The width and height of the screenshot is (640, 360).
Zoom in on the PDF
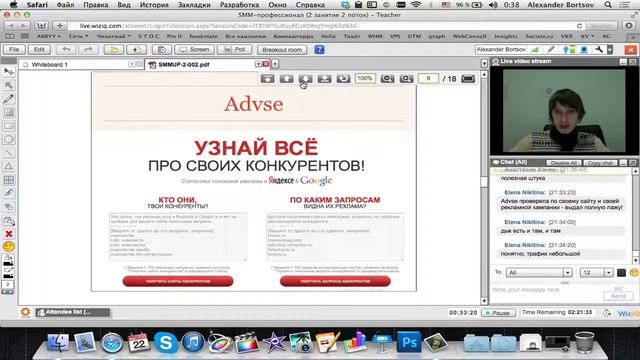point(407,78)
